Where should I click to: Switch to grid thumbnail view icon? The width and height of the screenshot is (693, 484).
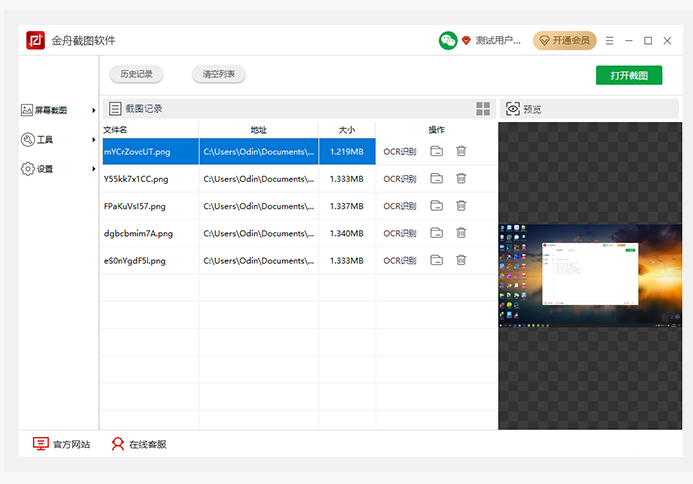point(484,108)
